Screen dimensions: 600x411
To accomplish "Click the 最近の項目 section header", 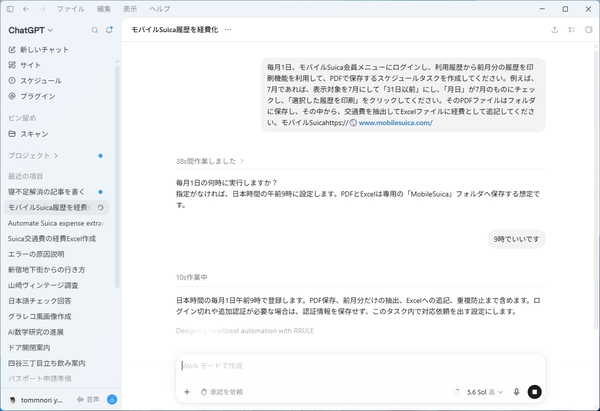I will (25, 176).
